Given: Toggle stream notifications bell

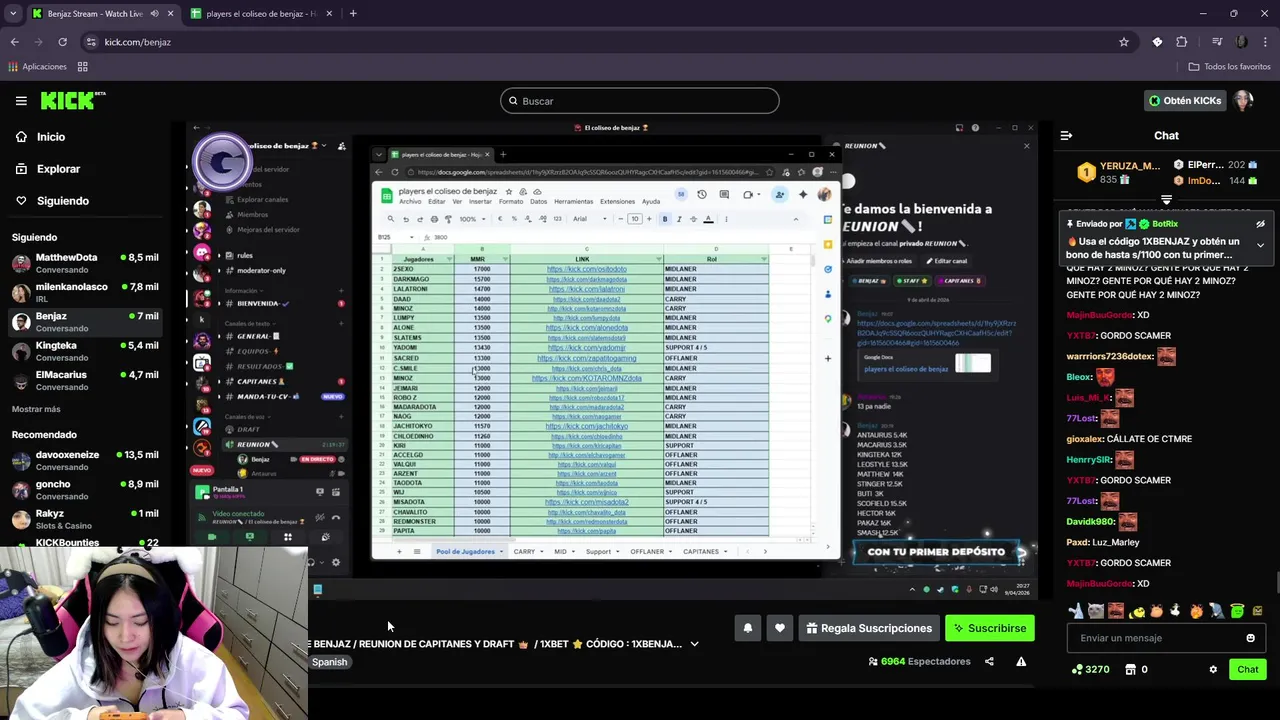Looking at the screenshot, I should 747,628.
